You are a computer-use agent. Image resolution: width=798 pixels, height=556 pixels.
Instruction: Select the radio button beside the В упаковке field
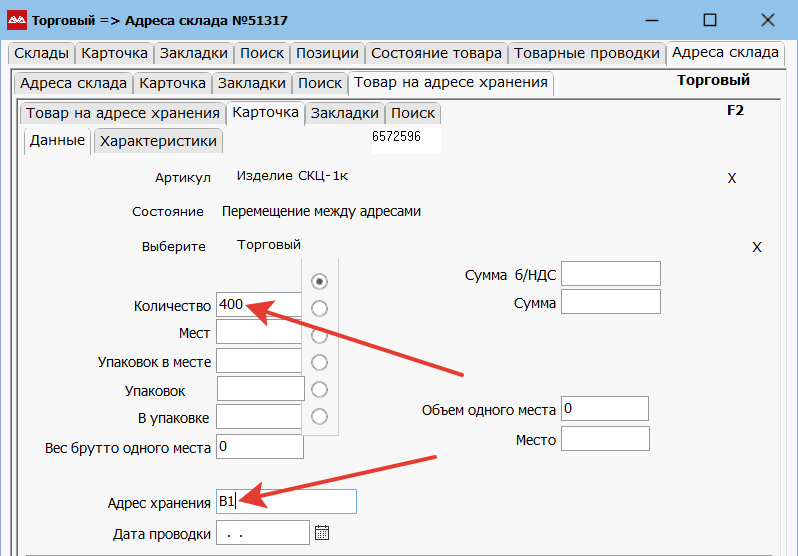pyautogui.click(x=320, y=416)
